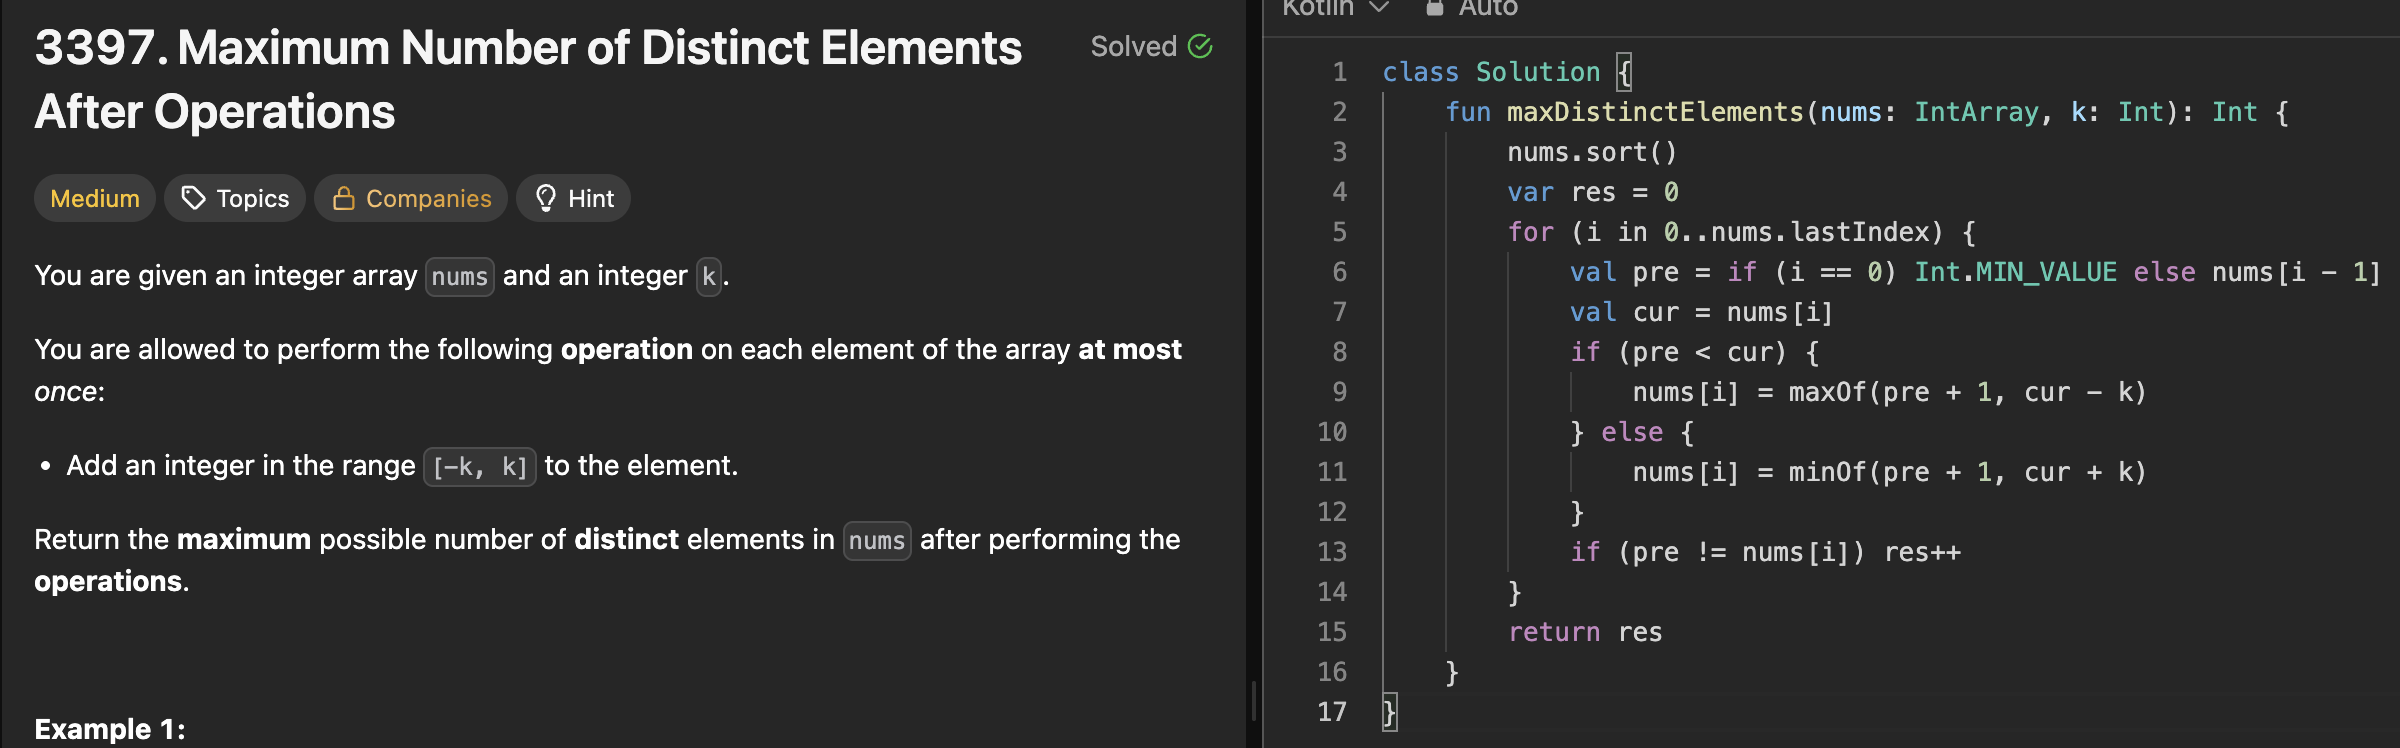
Task: Click the Hint lightbulb icon
Action: pos(545,198)
